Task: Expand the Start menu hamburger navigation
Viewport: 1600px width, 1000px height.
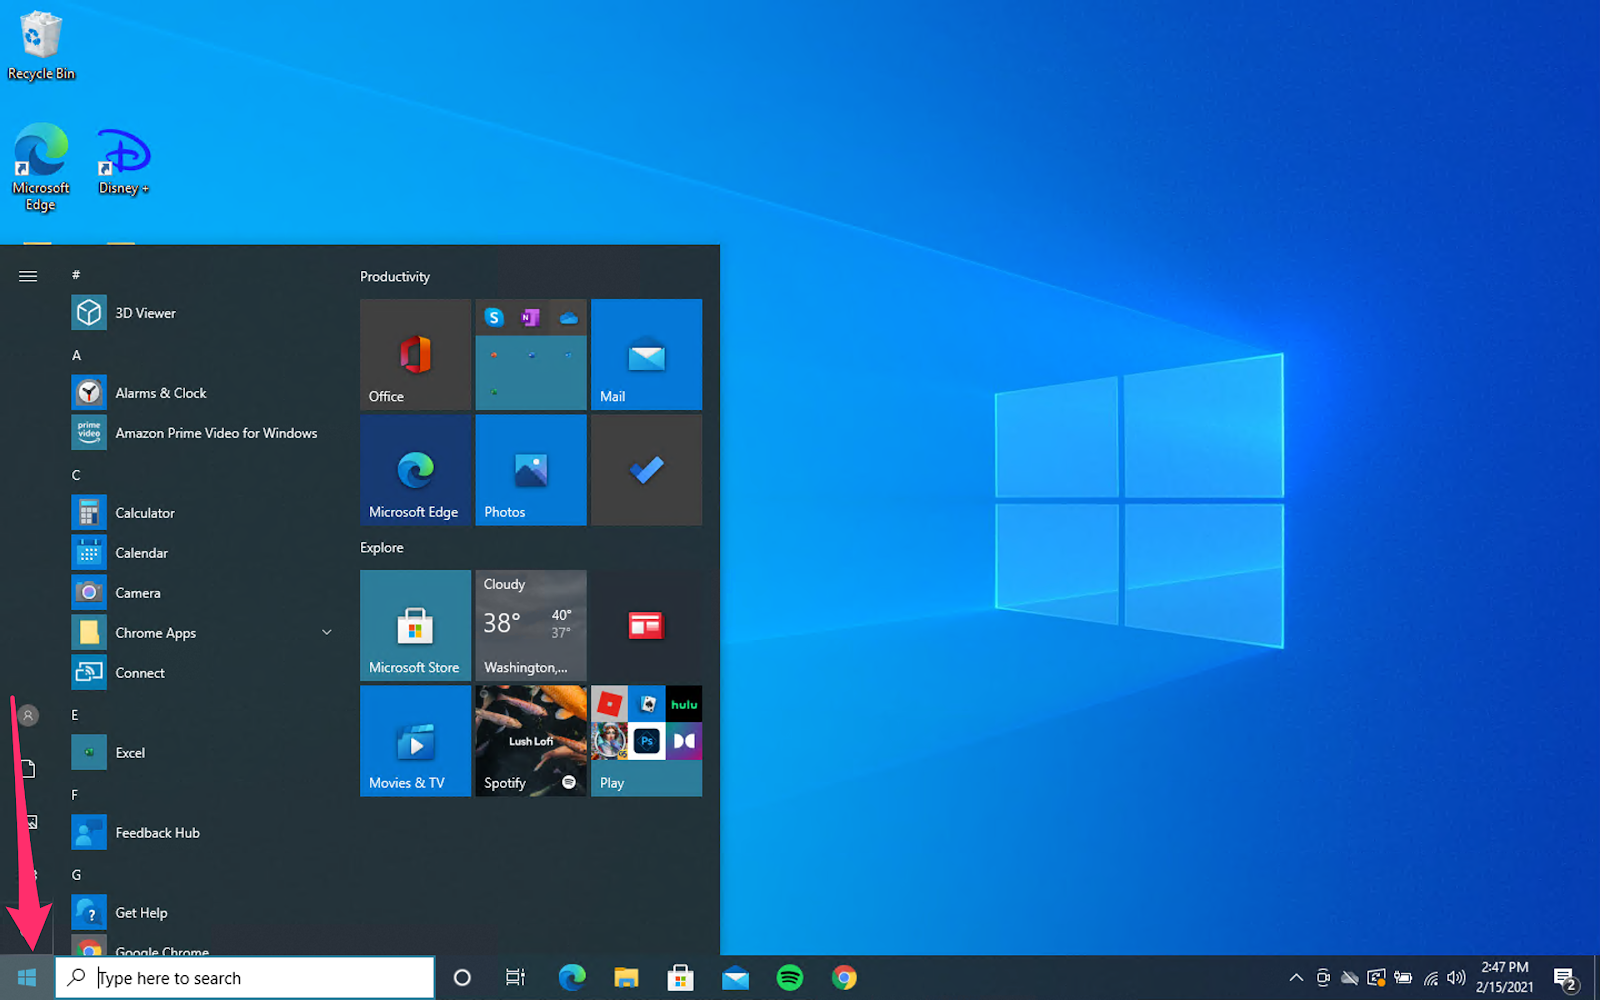Action: click(x=28, y=276)
